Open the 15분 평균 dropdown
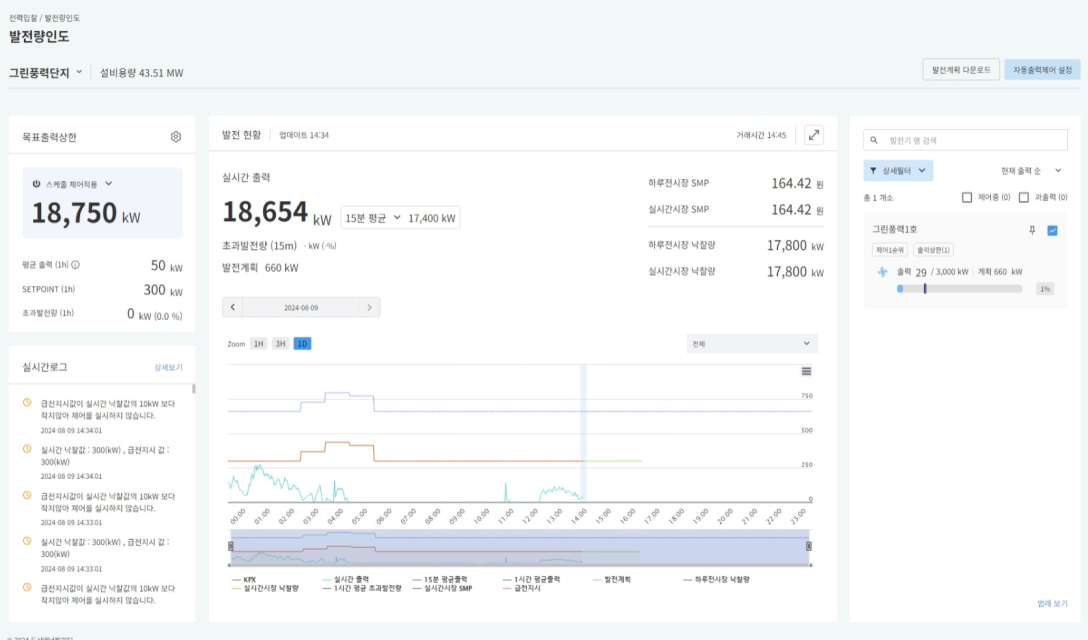The width and height of the screenshot is (1088, 640). pos(373,217)
